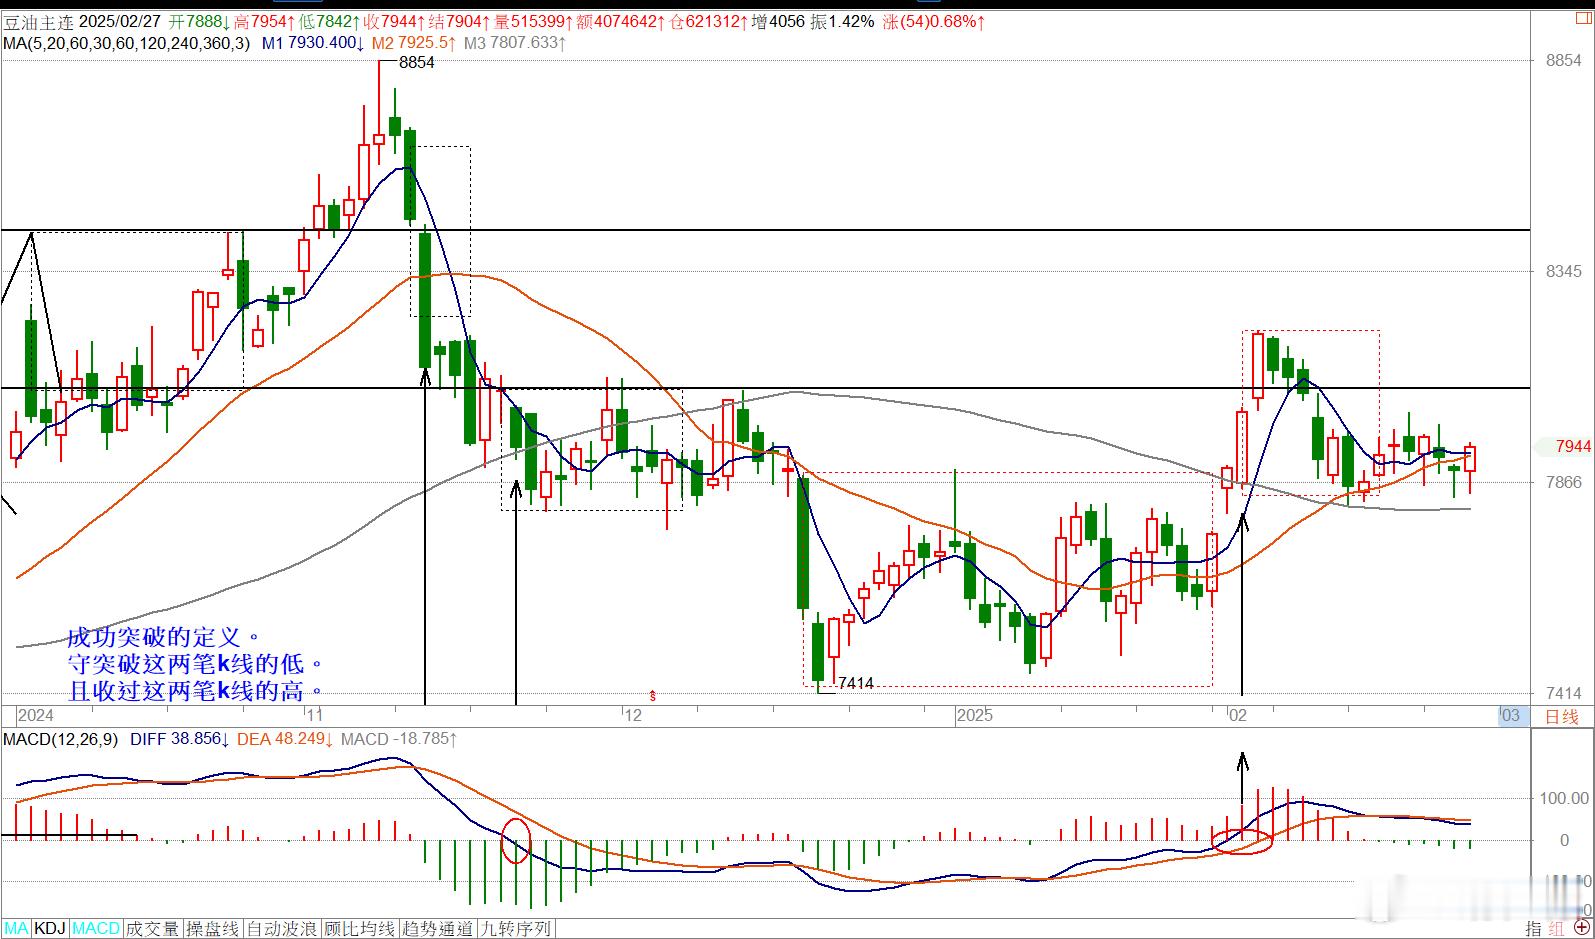Switch to 趋势通道 indicator tab
Image resolution: width=1595 pixels, height=939 pixels.
(440, 928)
